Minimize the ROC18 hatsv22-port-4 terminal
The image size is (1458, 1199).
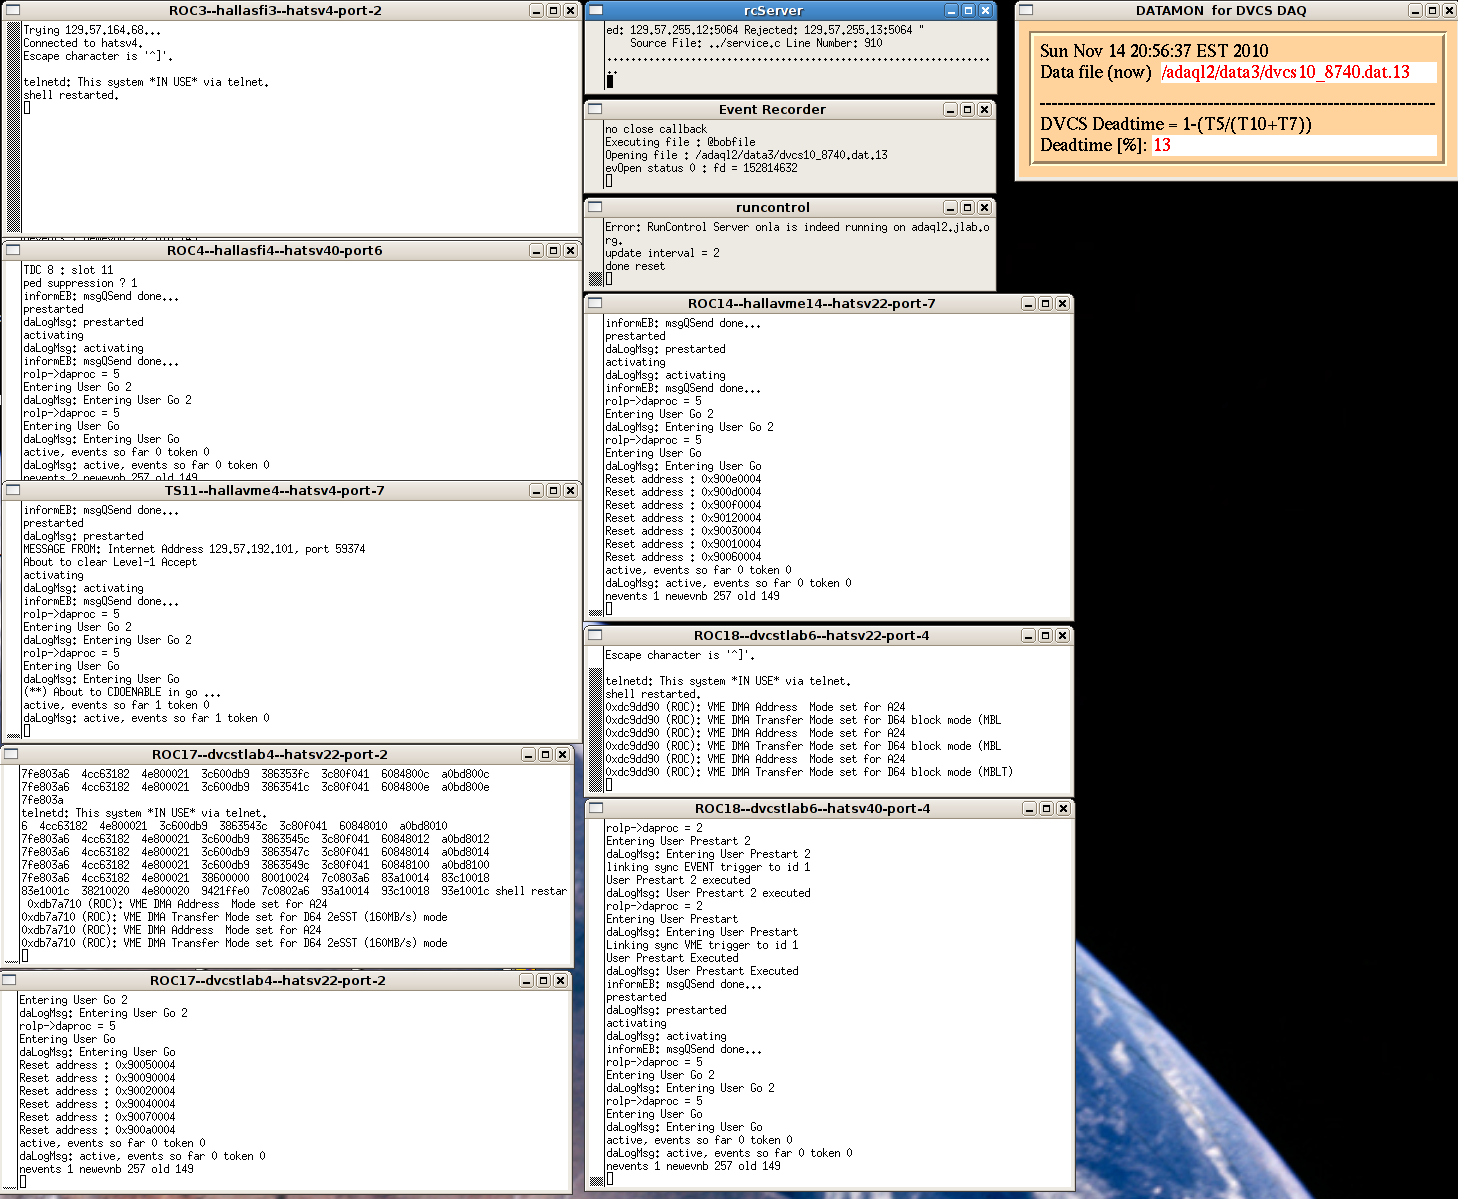[1028, 635]
